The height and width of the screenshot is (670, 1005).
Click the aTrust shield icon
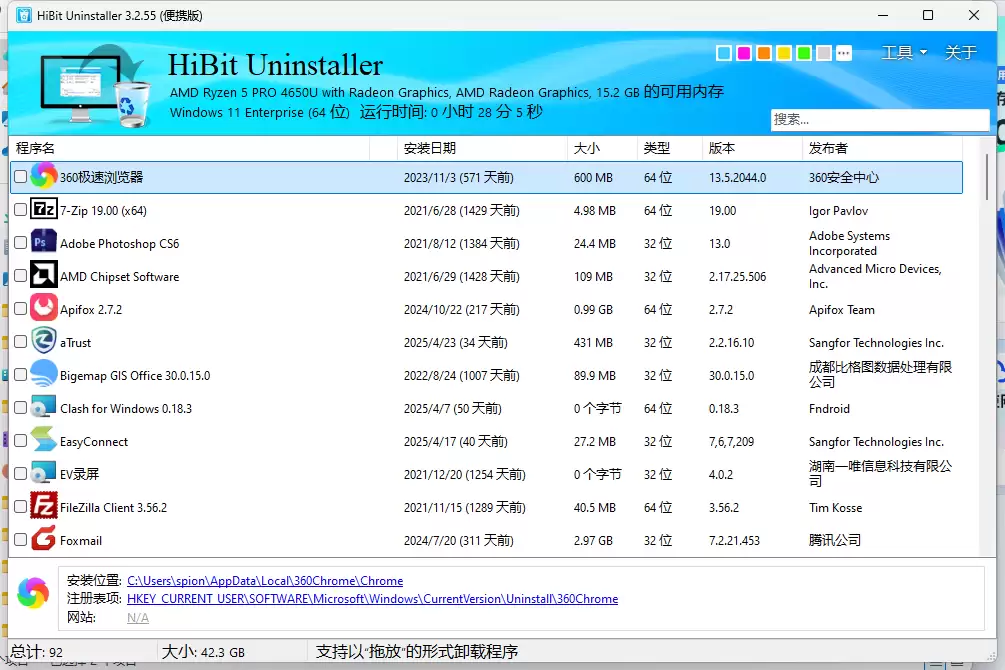pyautogui.click(x=44, y=341)
